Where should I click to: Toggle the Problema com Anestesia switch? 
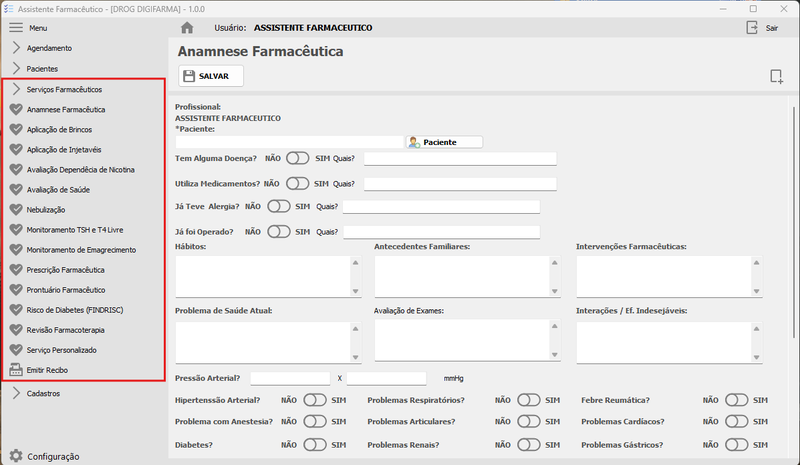click(315, 422)
